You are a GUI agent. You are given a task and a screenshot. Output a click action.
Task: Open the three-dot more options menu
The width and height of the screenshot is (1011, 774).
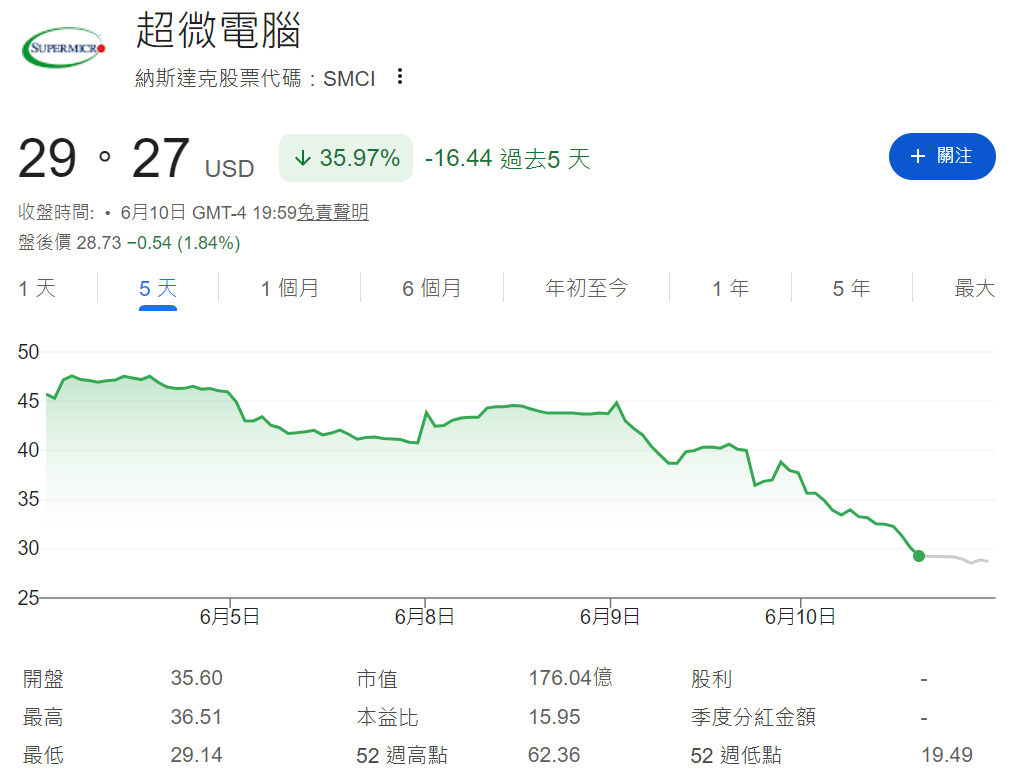point(400,77)
